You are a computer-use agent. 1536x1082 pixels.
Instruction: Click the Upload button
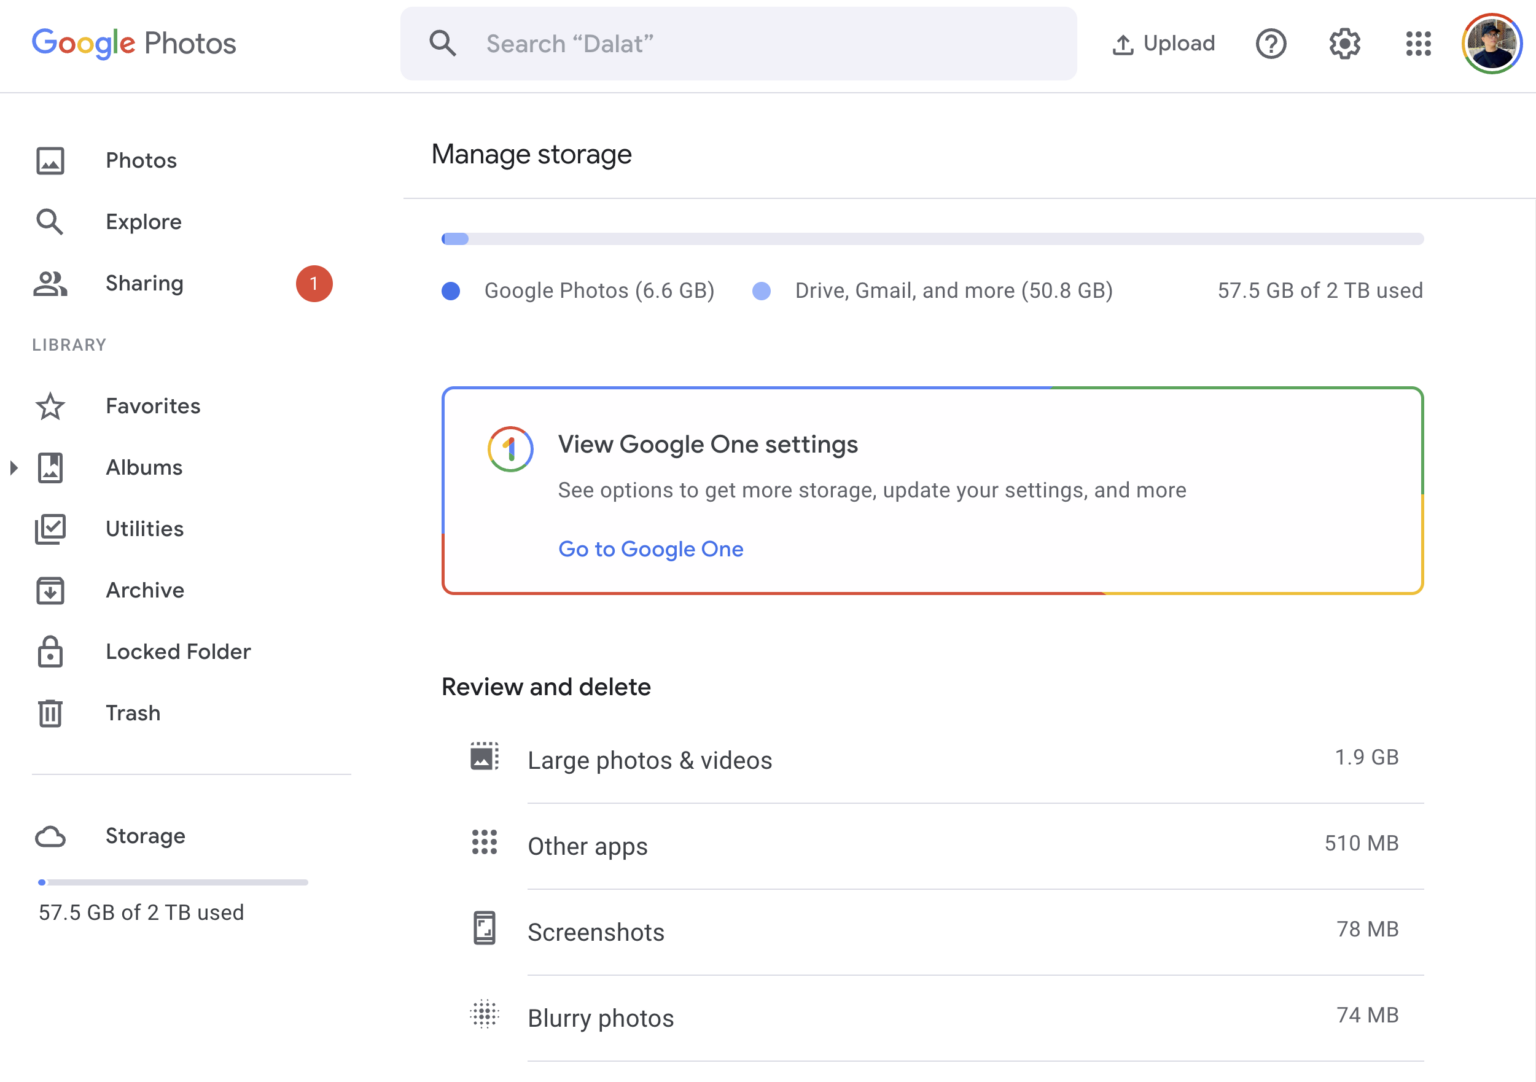click(1163, 43)
